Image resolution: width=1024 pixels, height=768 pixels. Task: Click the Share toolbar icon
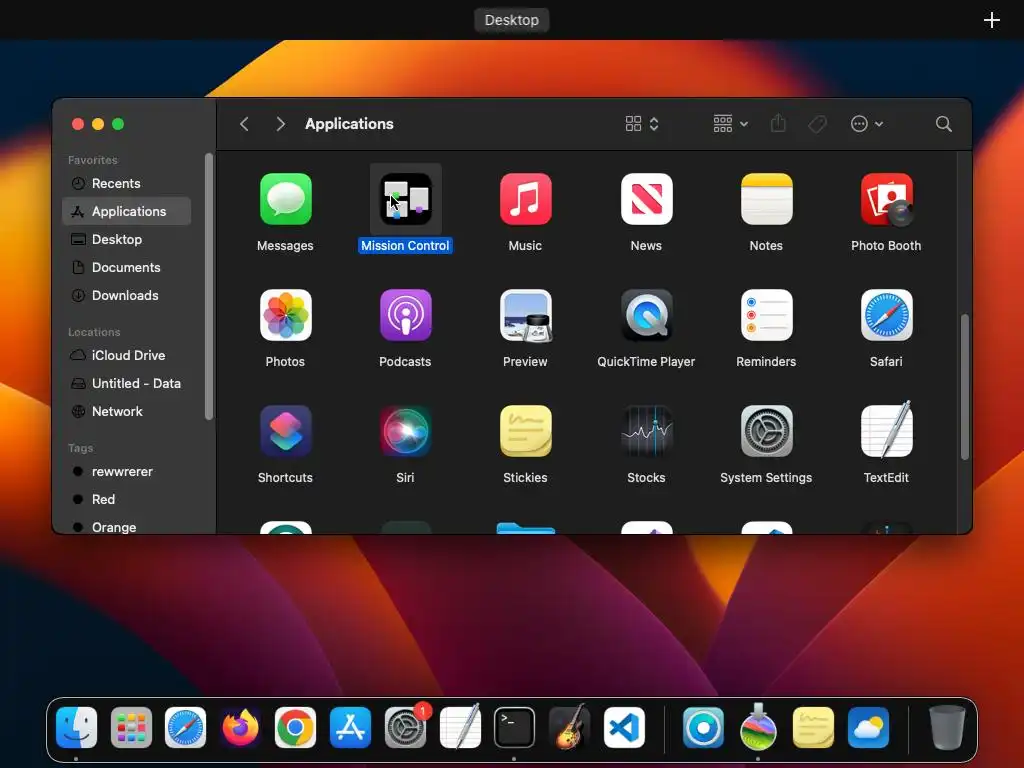778,123
